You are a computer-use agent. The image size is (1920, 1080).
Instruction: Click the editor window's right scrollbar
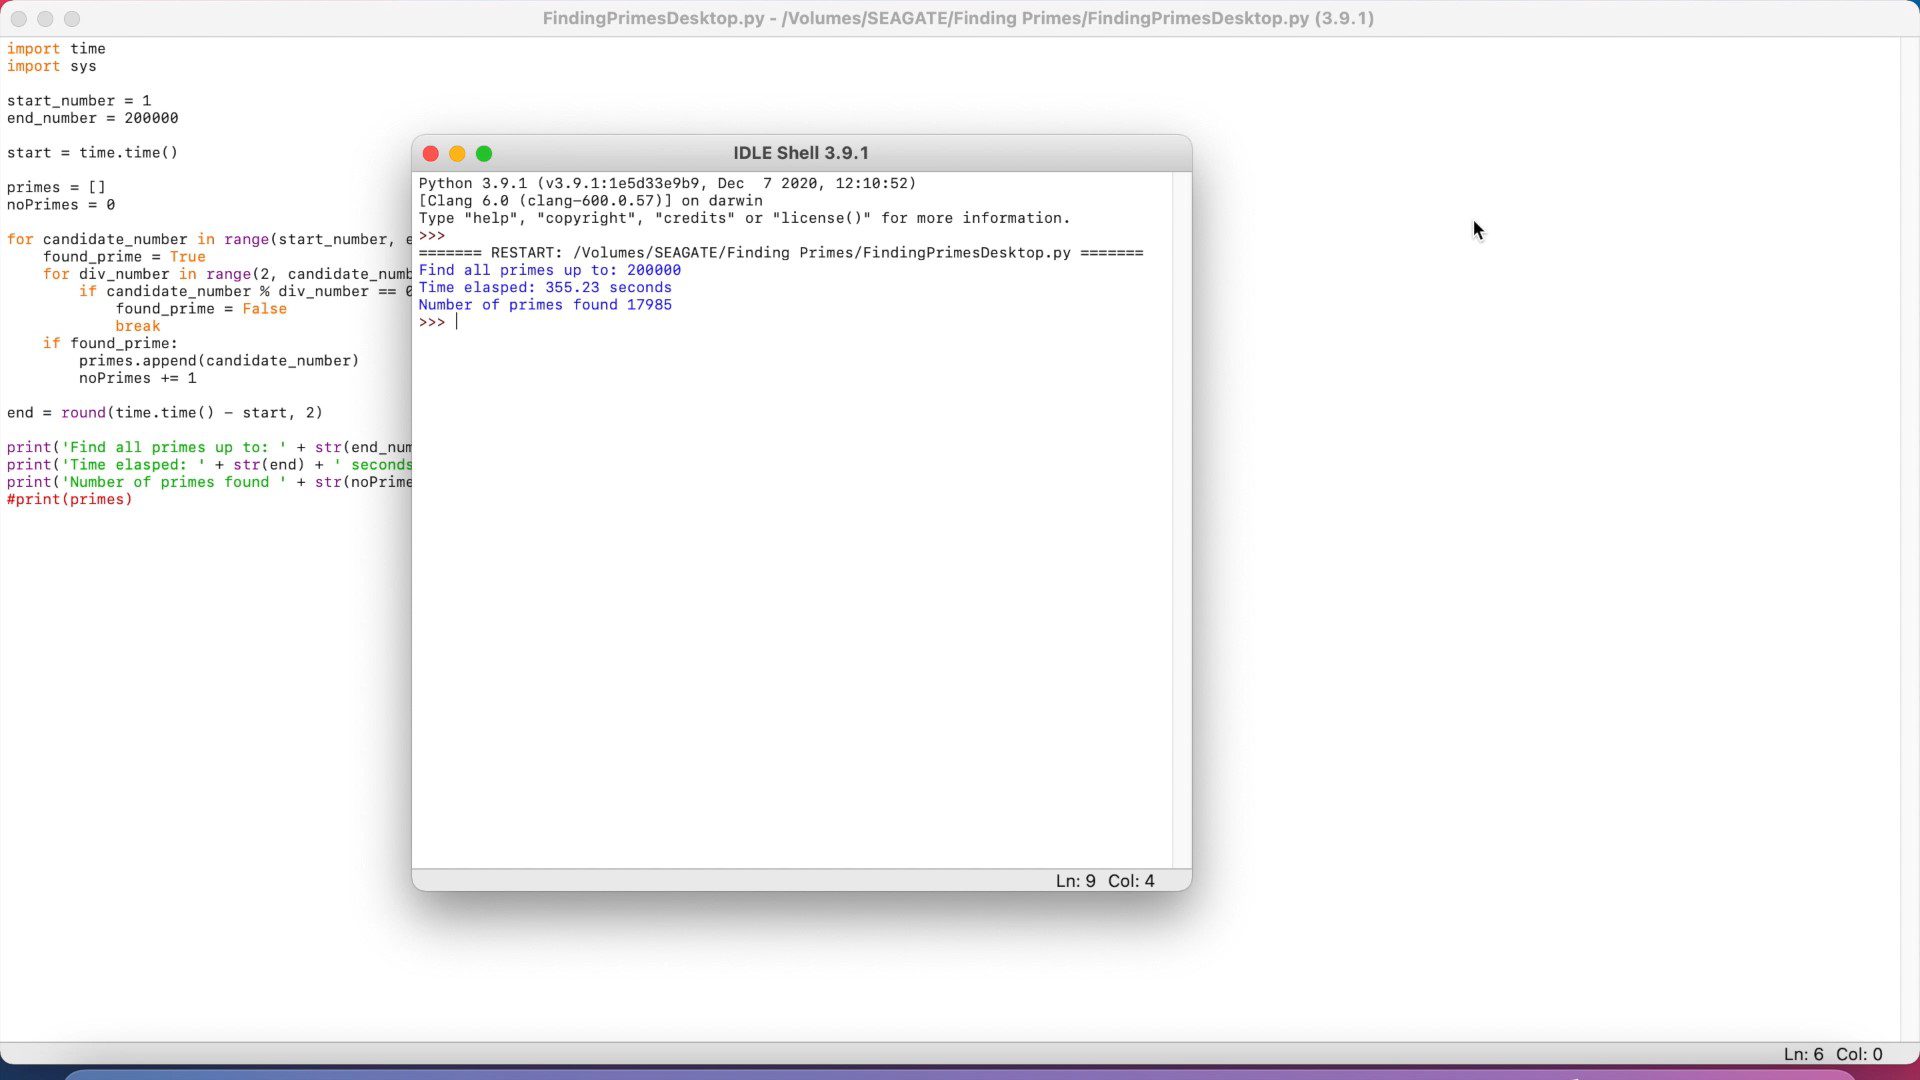[1909, 540]
